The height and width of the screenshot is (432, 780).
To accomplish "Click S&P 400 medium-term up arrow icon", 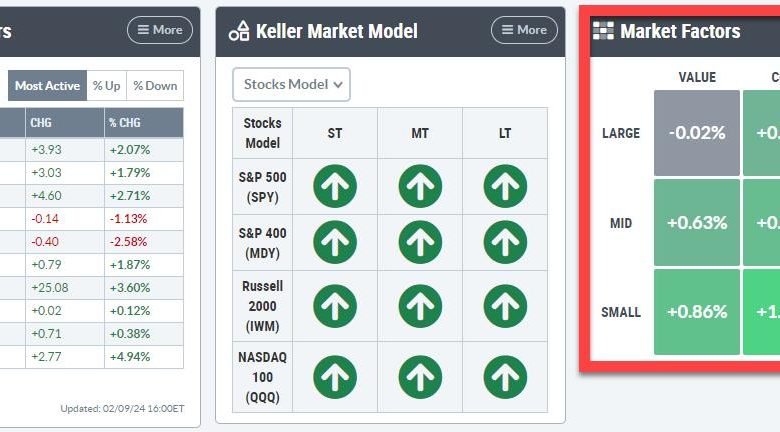I will coord(420,242).
